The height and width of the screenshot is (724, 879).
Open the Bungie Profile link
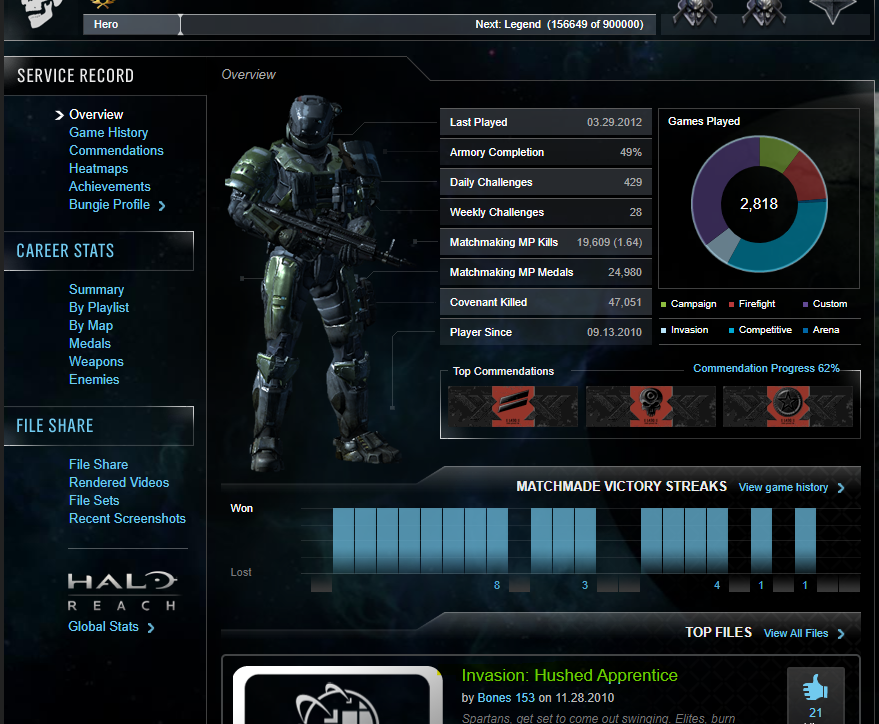[x=109, y=205]
